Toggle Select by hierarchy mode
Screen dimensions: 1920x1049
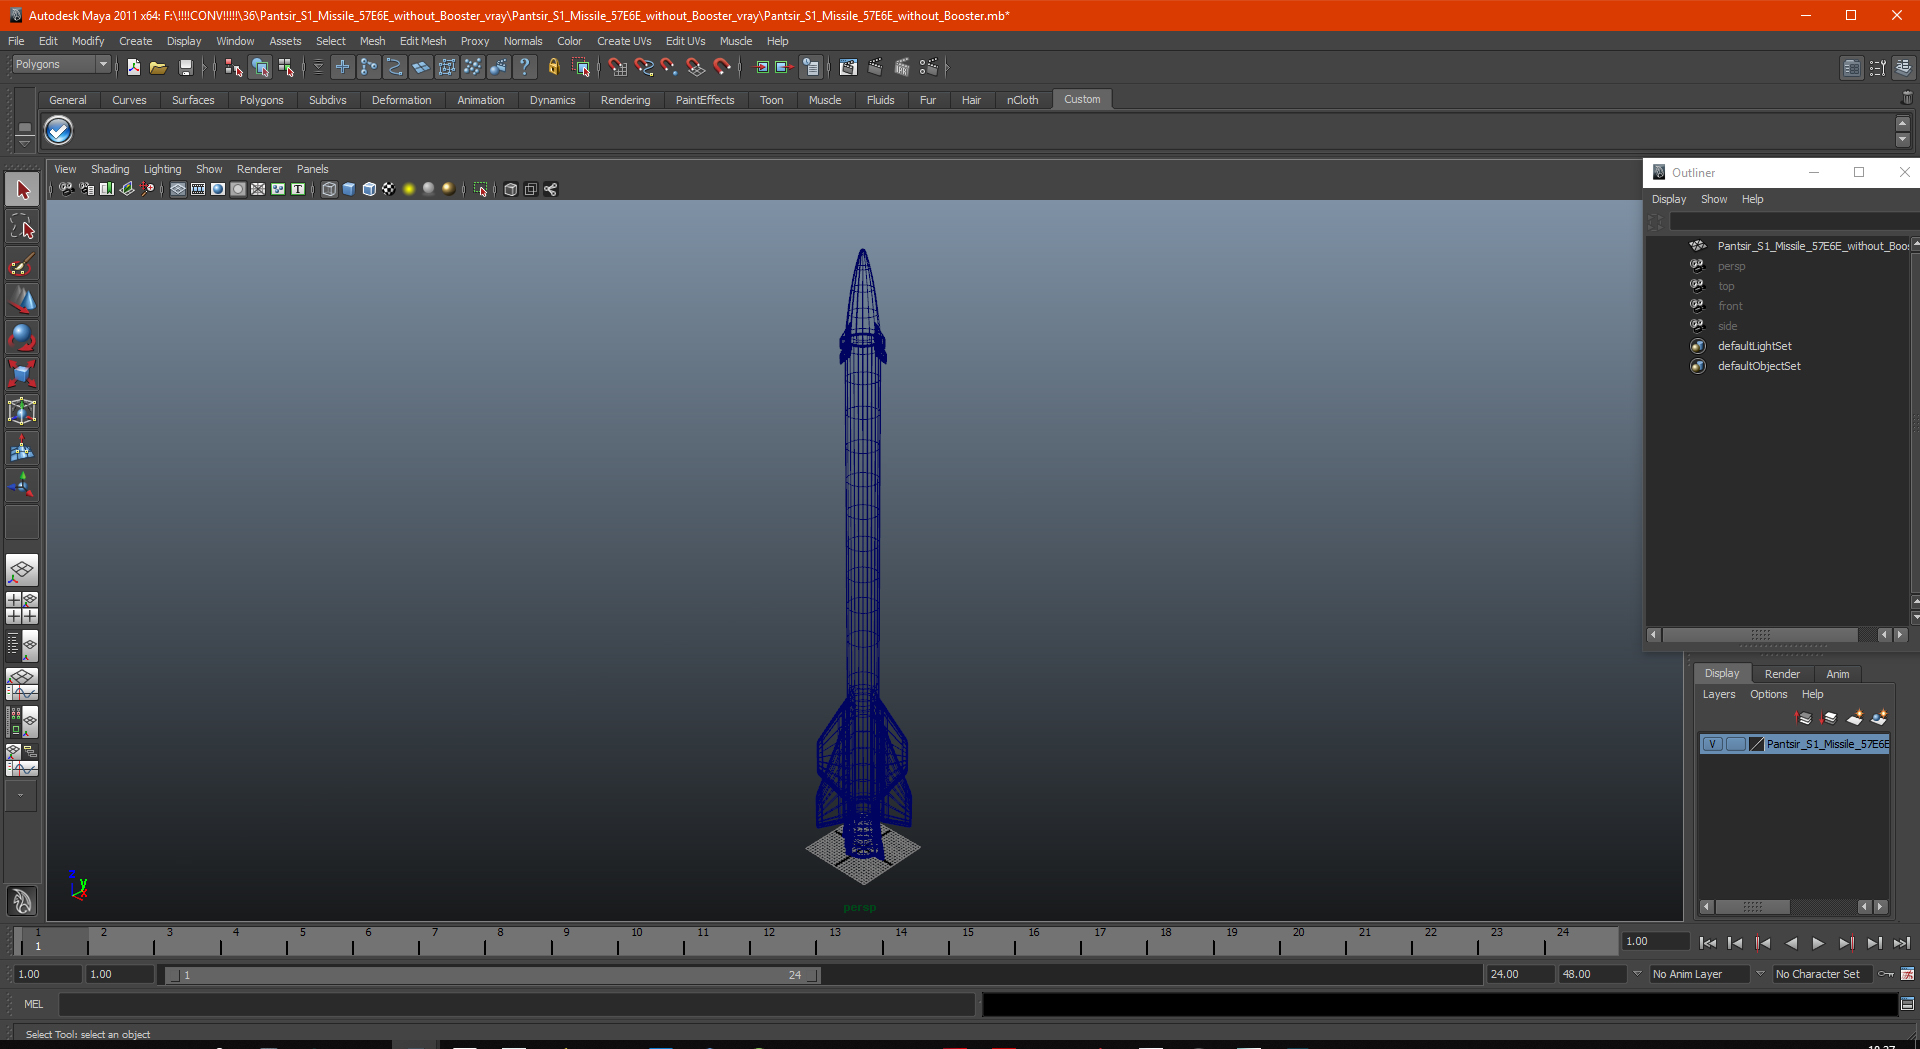tap(233, 67)
